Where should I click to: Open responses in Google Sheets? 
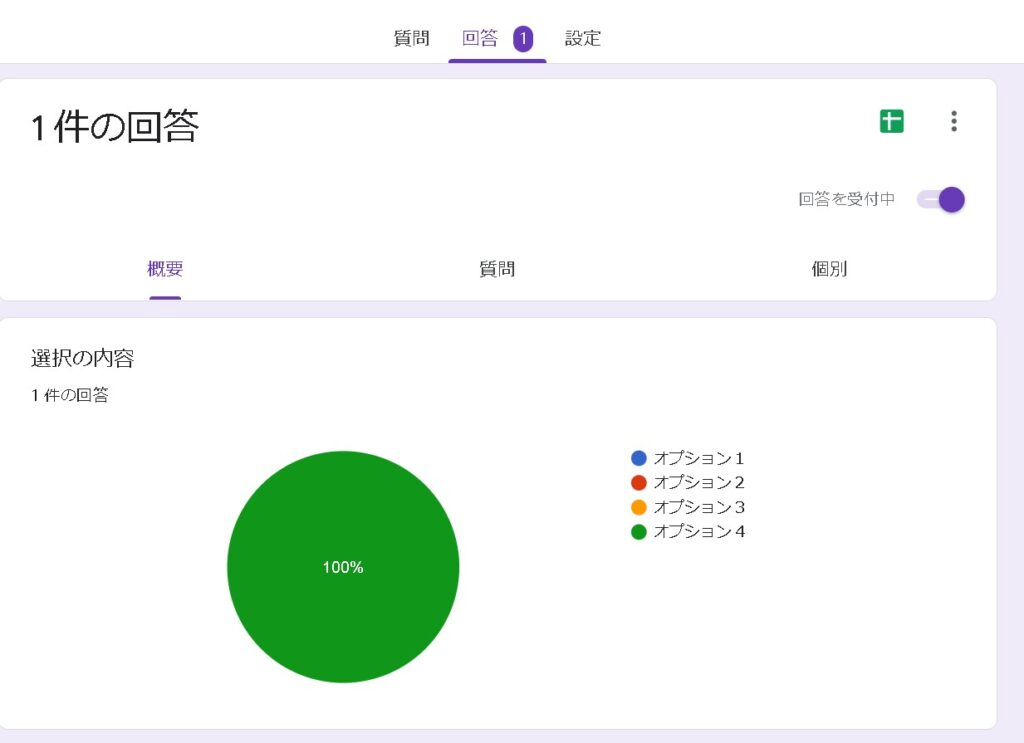click(x=891, y=122)
